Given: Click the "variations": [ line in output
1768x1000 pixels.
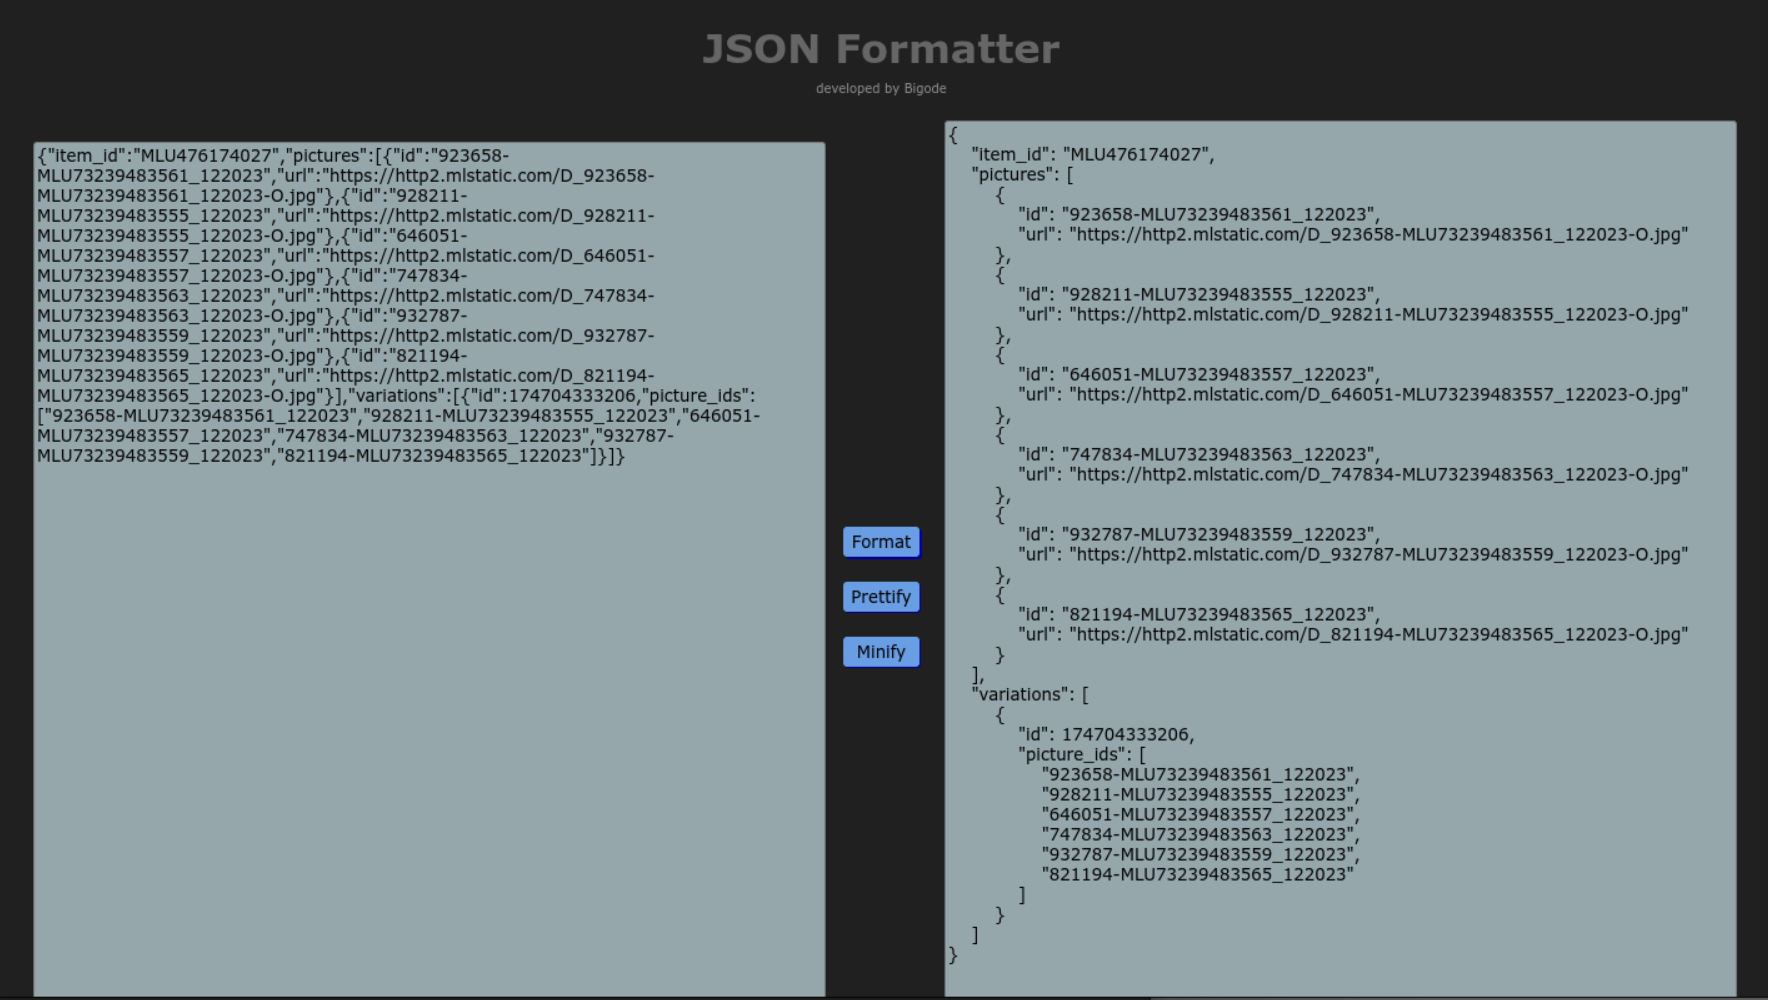Looking at the screenshot, I should coord(1030,694).
